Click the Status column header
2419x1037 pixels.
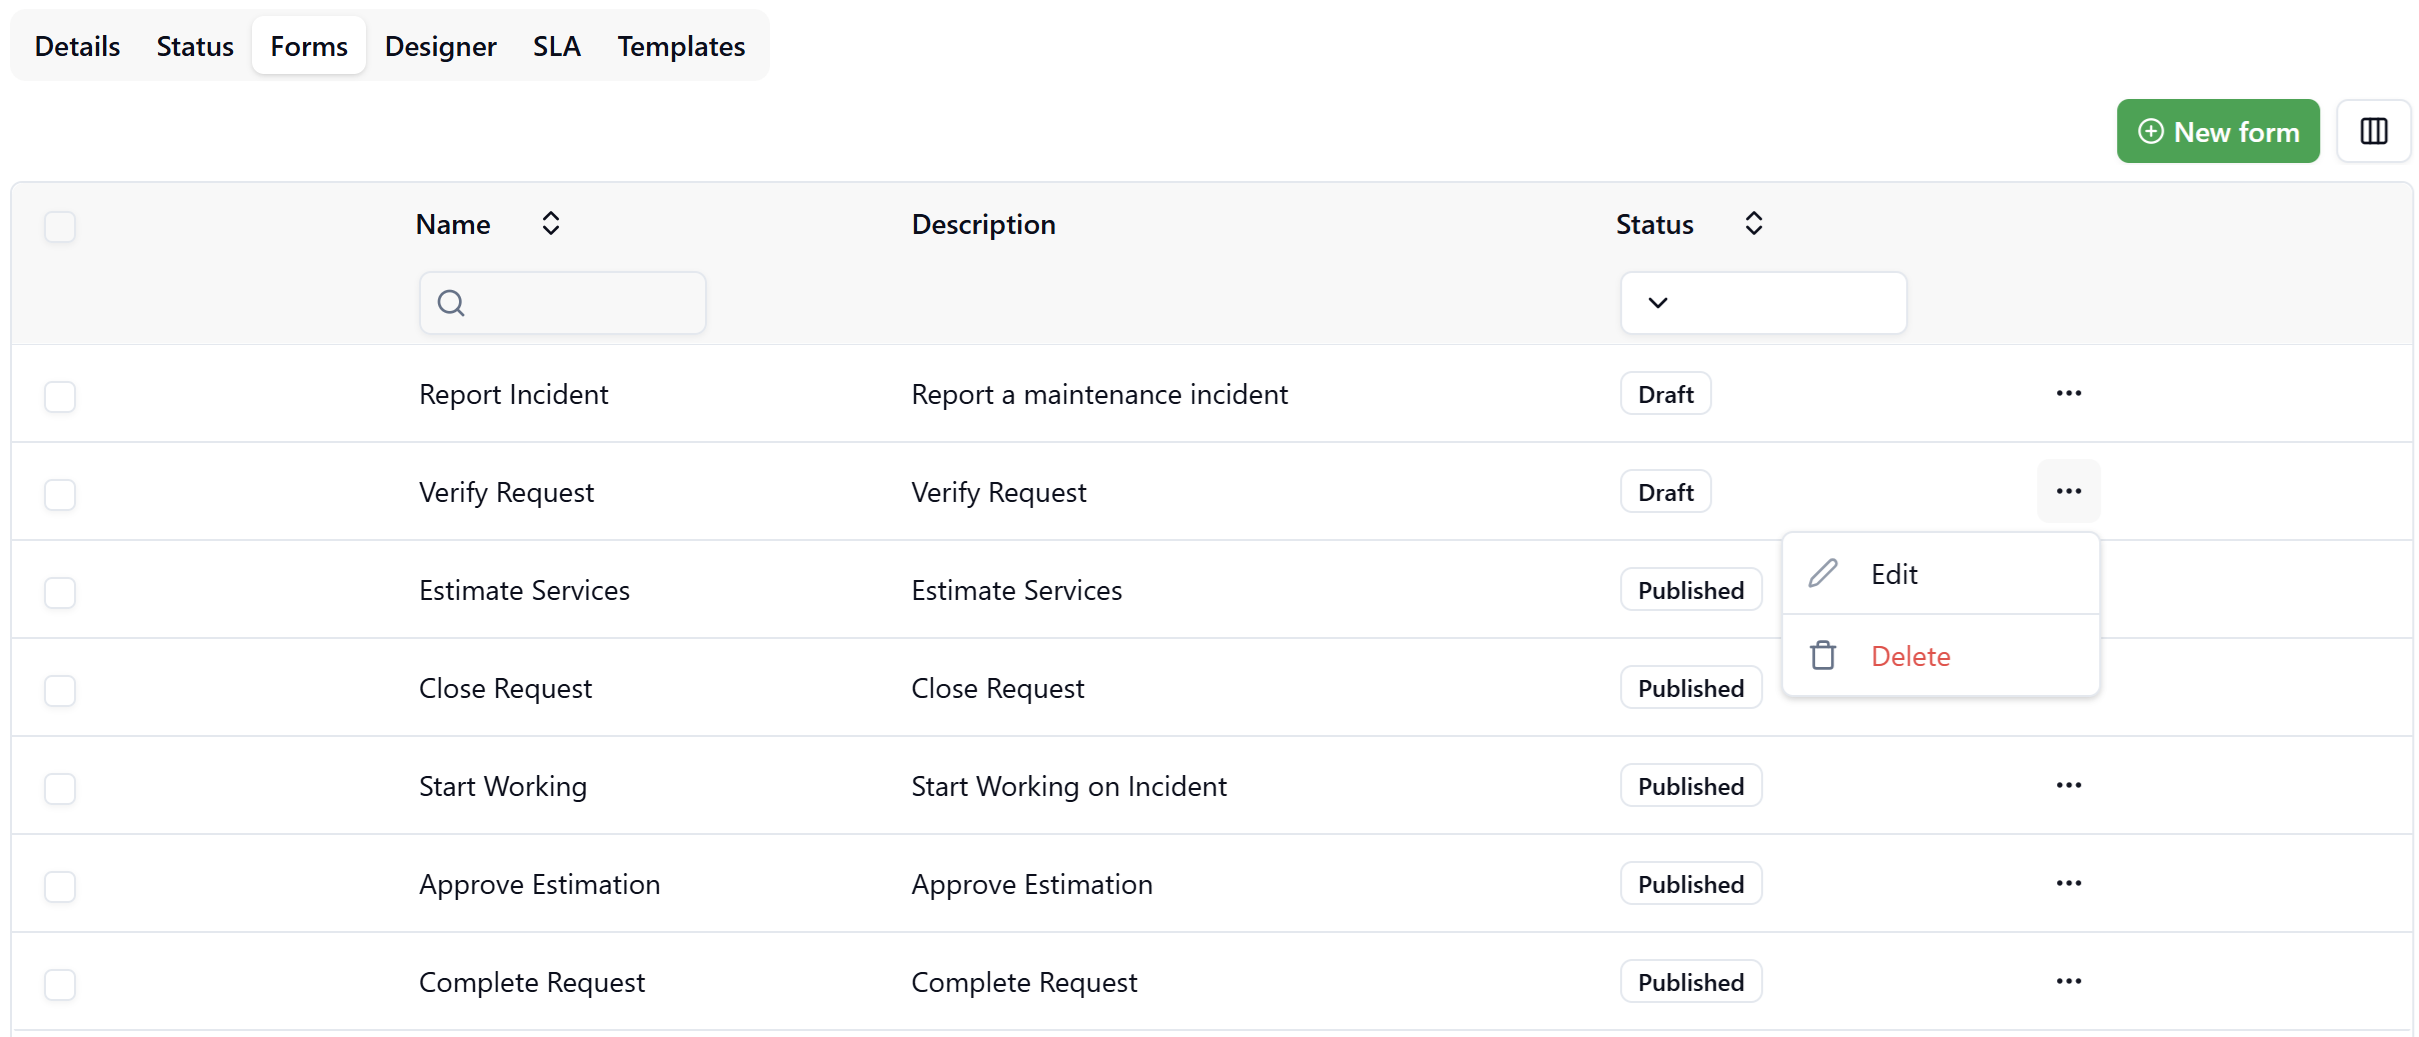(x=1654, y=224)
